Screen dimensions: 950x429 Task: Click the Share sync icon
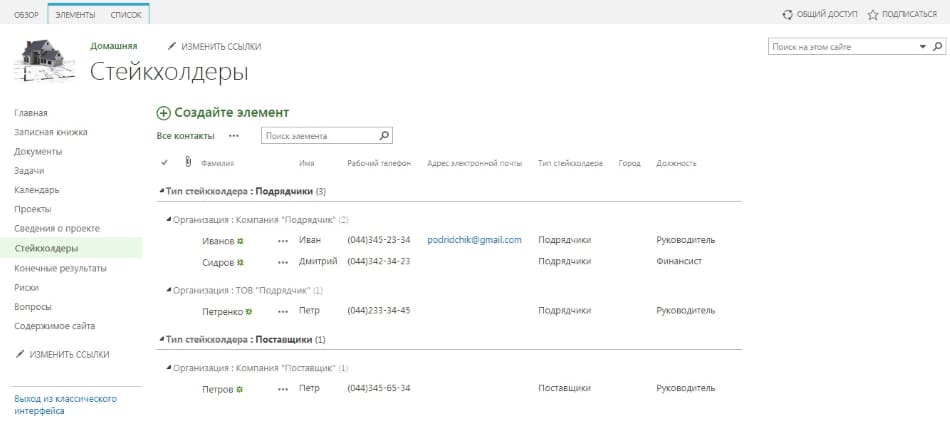[x=788, y=15]
